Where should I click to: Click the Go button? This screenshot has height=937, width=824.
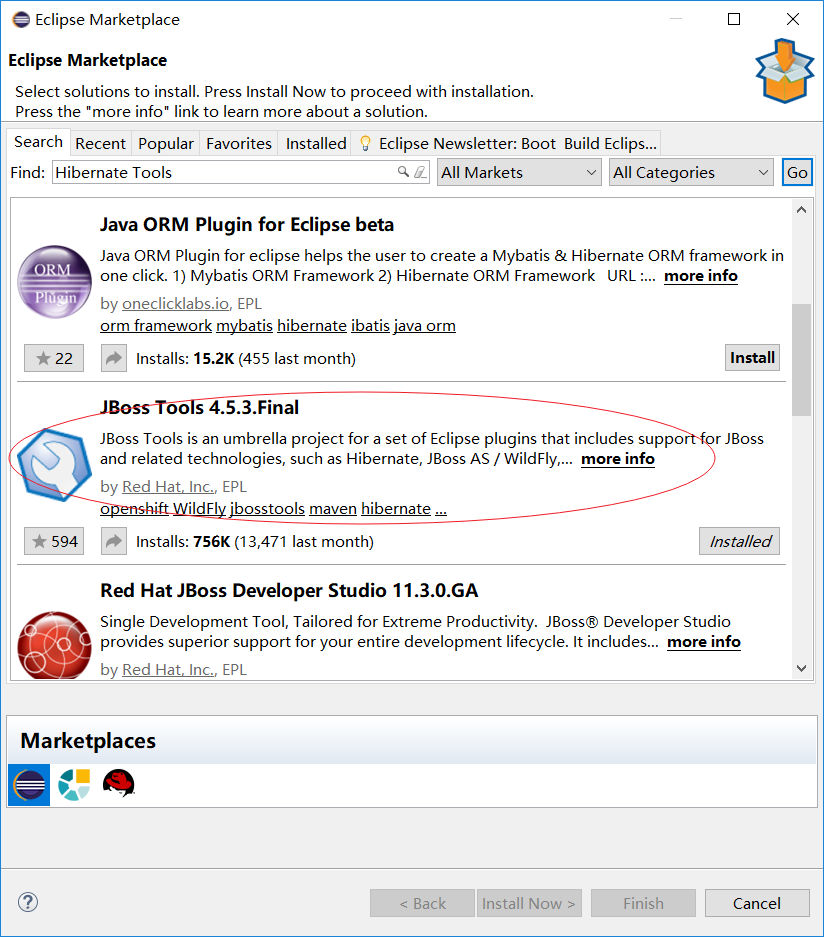click(x=797, y=172)
